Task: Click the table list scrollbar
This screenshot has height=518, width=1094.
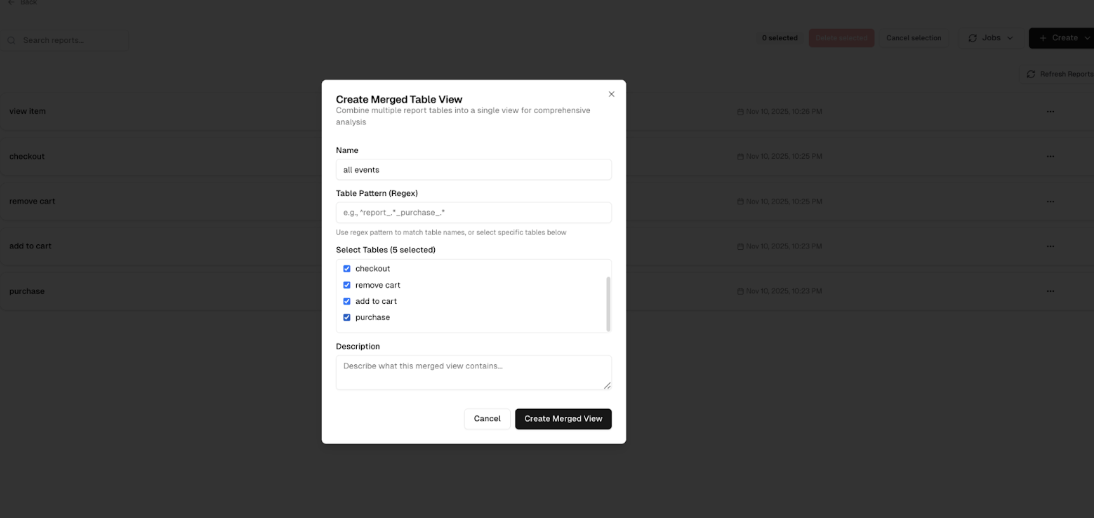Action: [x=608, y=303]
